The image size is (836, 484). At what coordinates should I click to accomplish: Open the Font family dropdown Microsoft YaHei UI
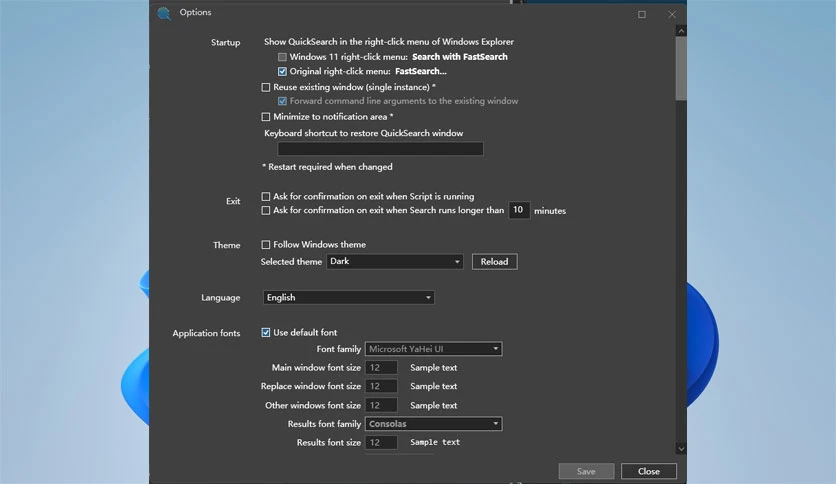tap(433, 349)
